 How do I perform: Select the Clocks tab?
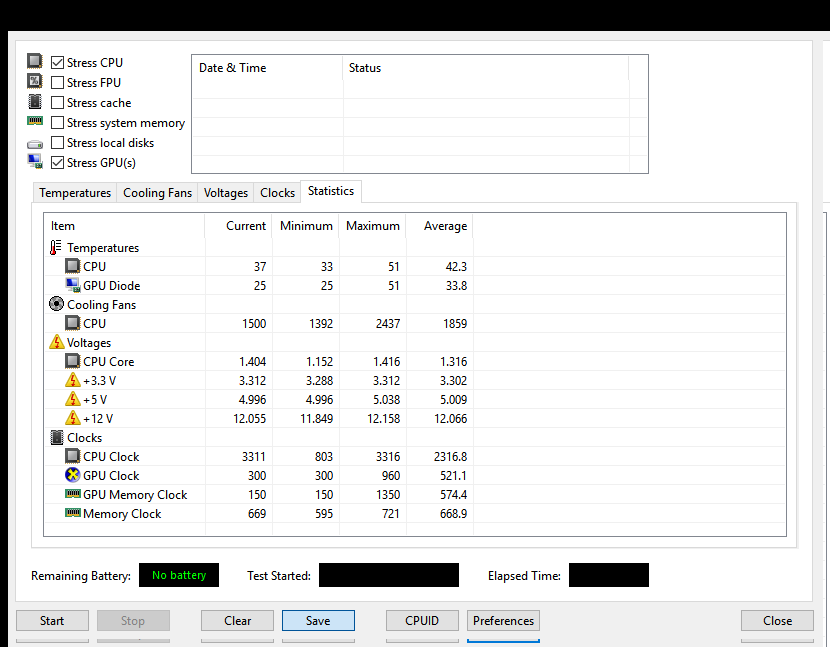coord(277,193)
